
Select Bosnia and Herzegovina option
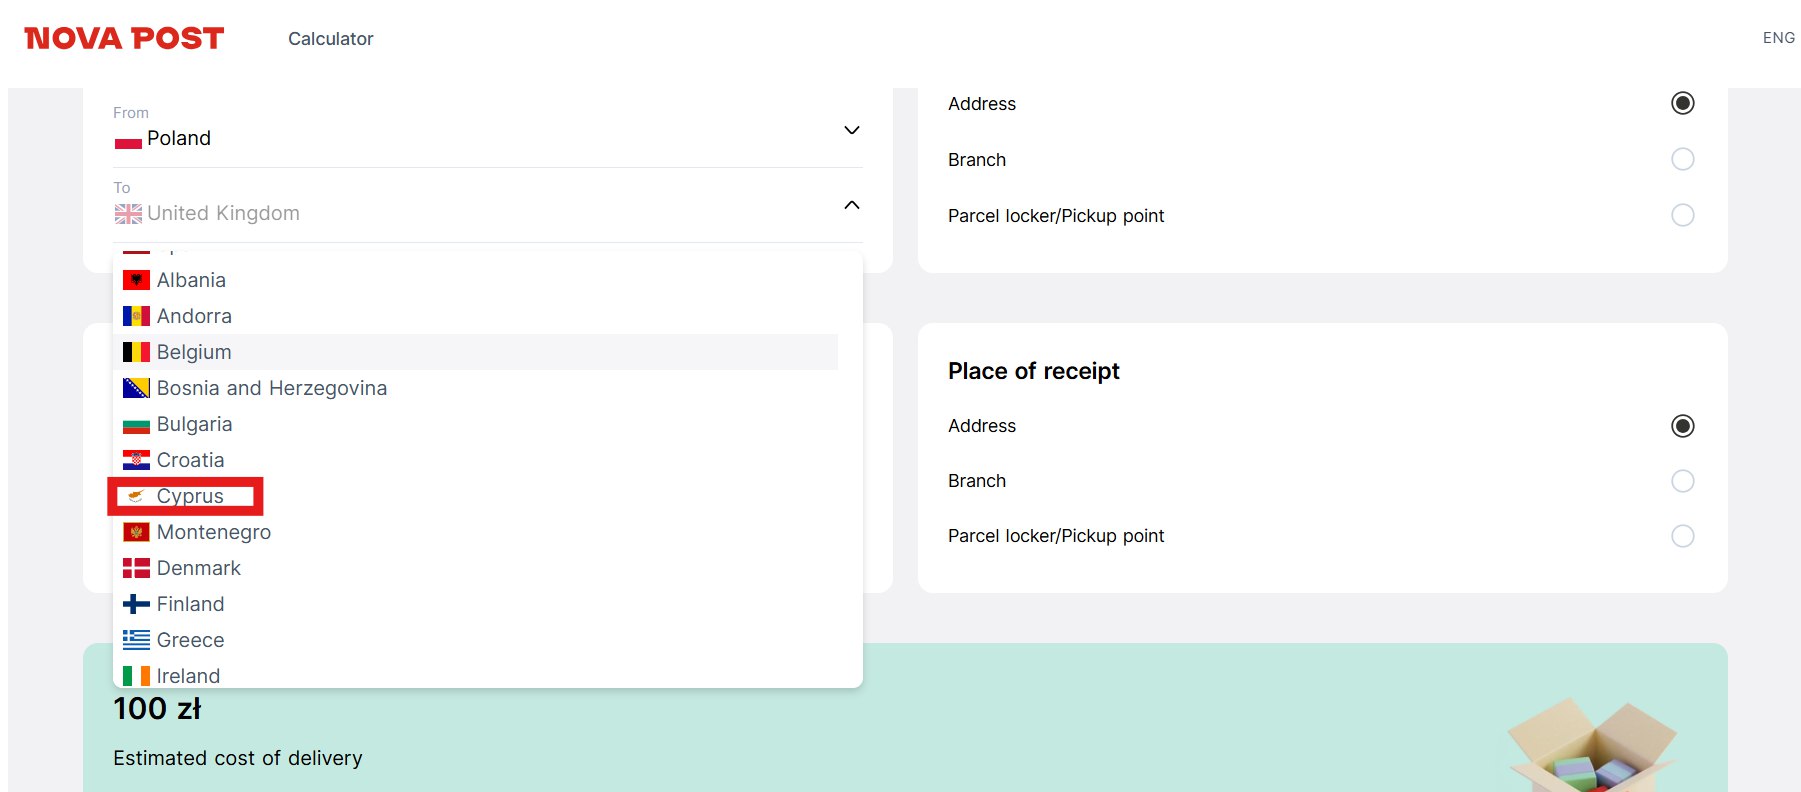271,388
